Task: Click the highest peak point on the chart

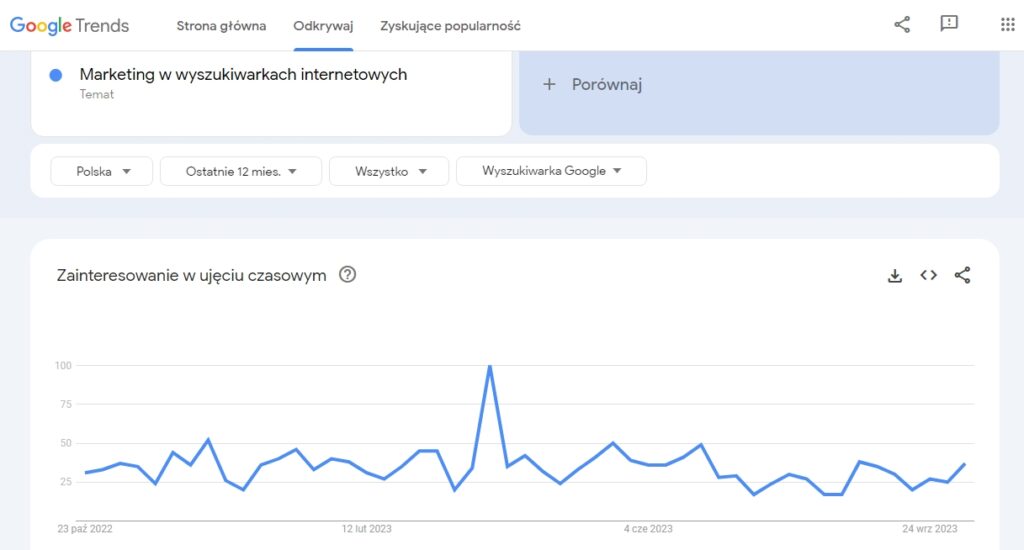Action: tap(490, 366)
